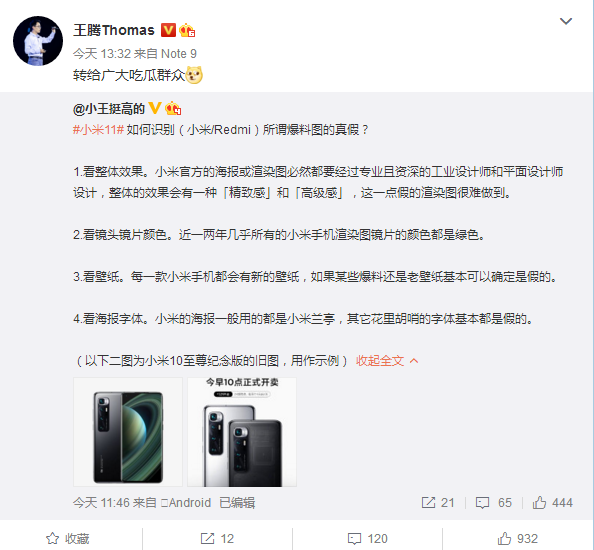Toggle 收藏 favorite star for this post
Image resolution: width=594 pixels, height=550 pixels.
[x=67, y=538]
